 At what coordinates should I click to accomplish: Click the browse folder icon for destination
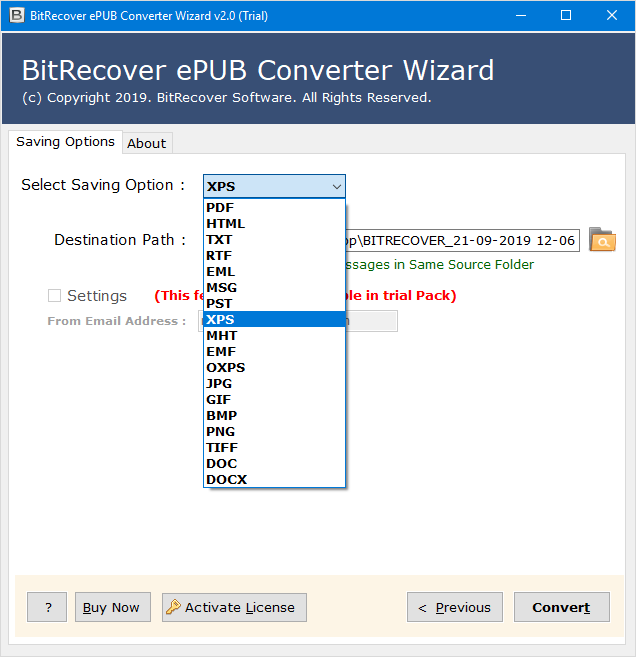(602, 240)
